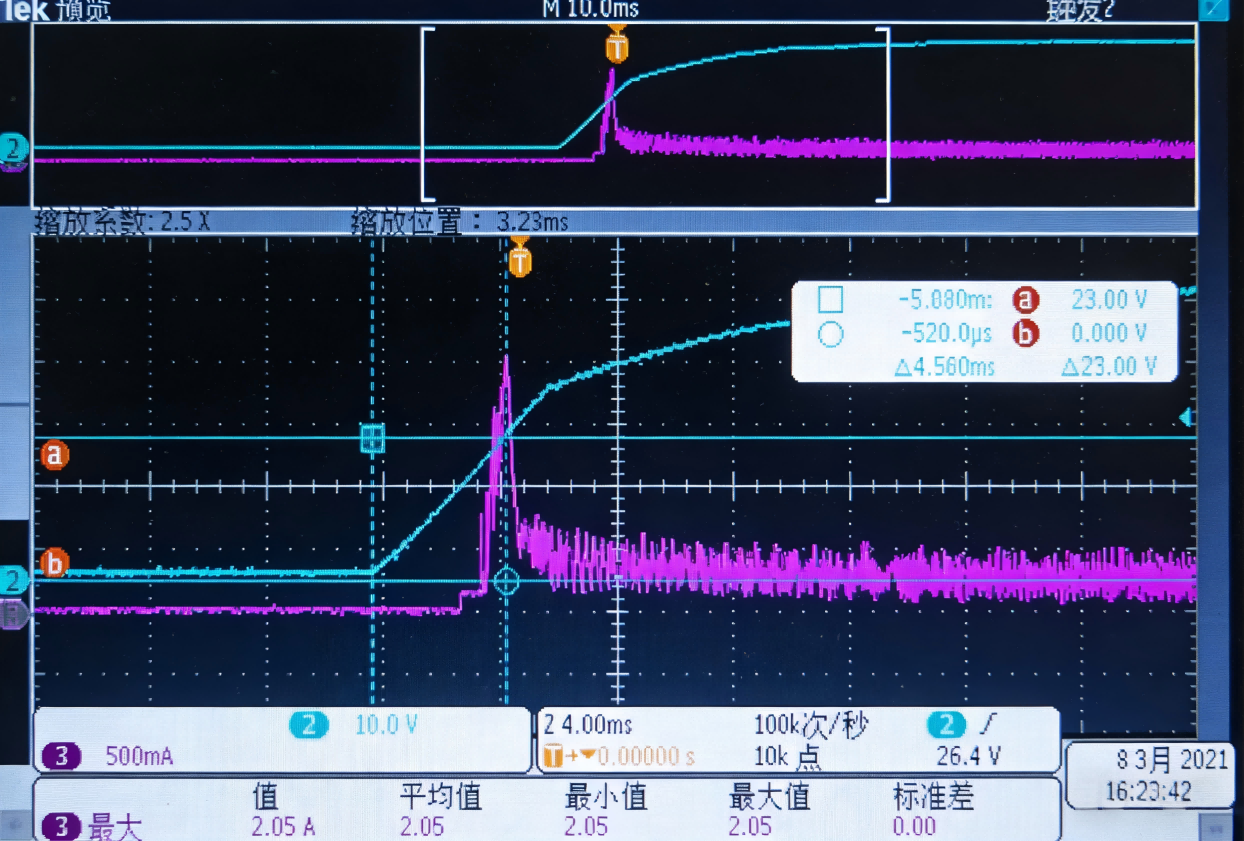The image size is (1244, 841).
Task: Toggle channel 2 badge in readout bar
Action: pos(307,727)
